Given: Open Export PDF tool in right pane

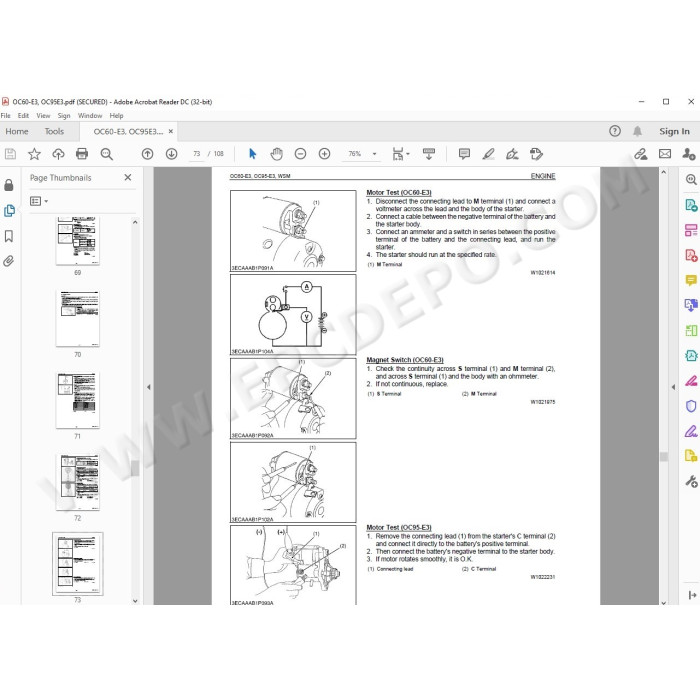Looking at the screenshot, I should (691, 205).
